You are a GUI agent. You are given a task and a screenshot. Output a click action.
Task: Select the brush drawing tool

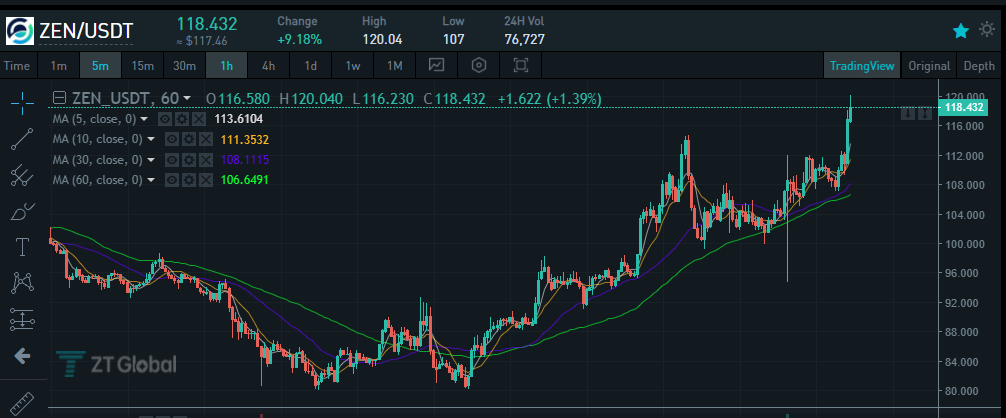pyautogui.click(x=23, y=211)
